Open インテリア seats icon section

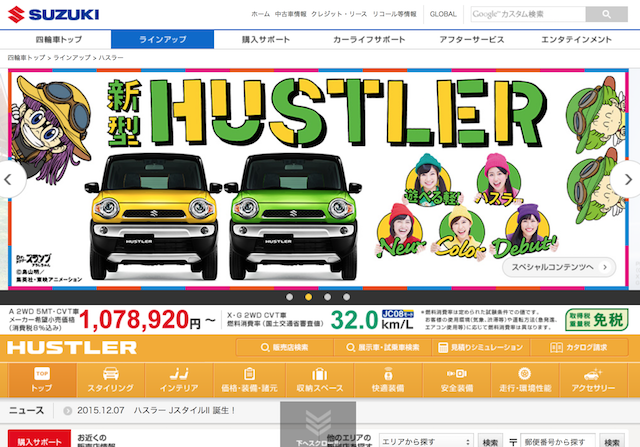pyautogui.click(x=179, y=380)
